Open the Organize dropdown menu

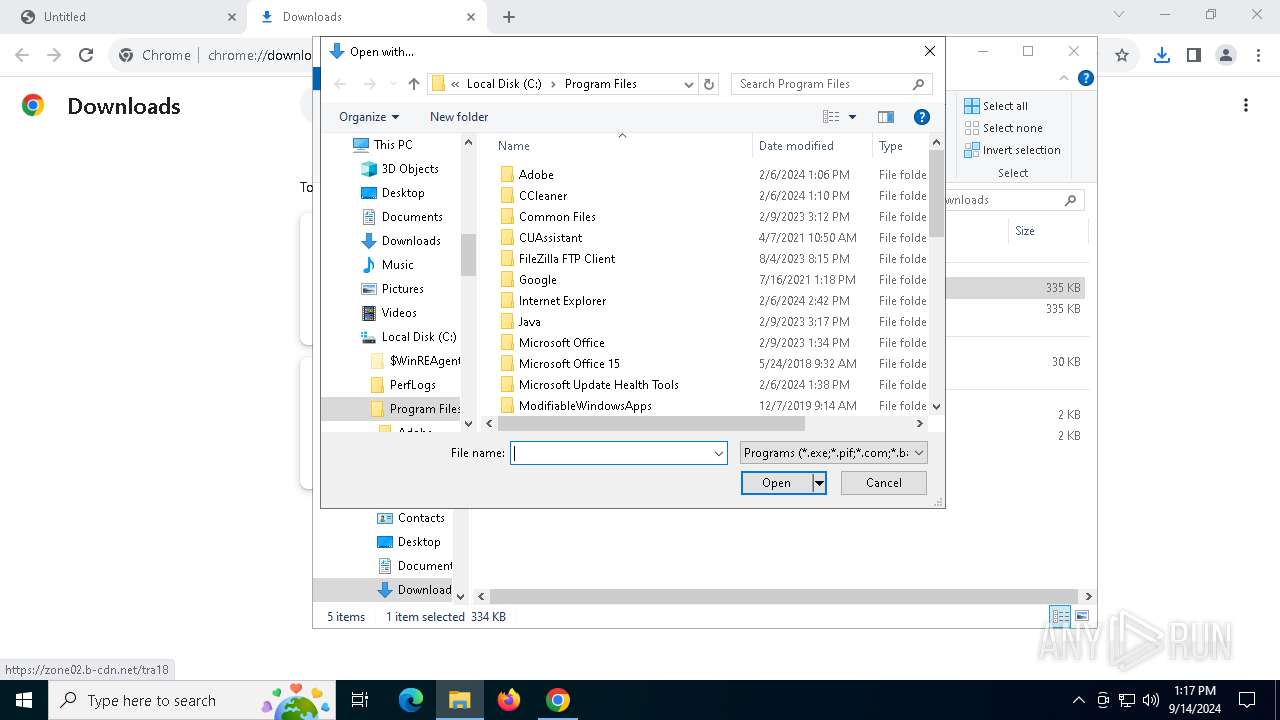point(369,117)
